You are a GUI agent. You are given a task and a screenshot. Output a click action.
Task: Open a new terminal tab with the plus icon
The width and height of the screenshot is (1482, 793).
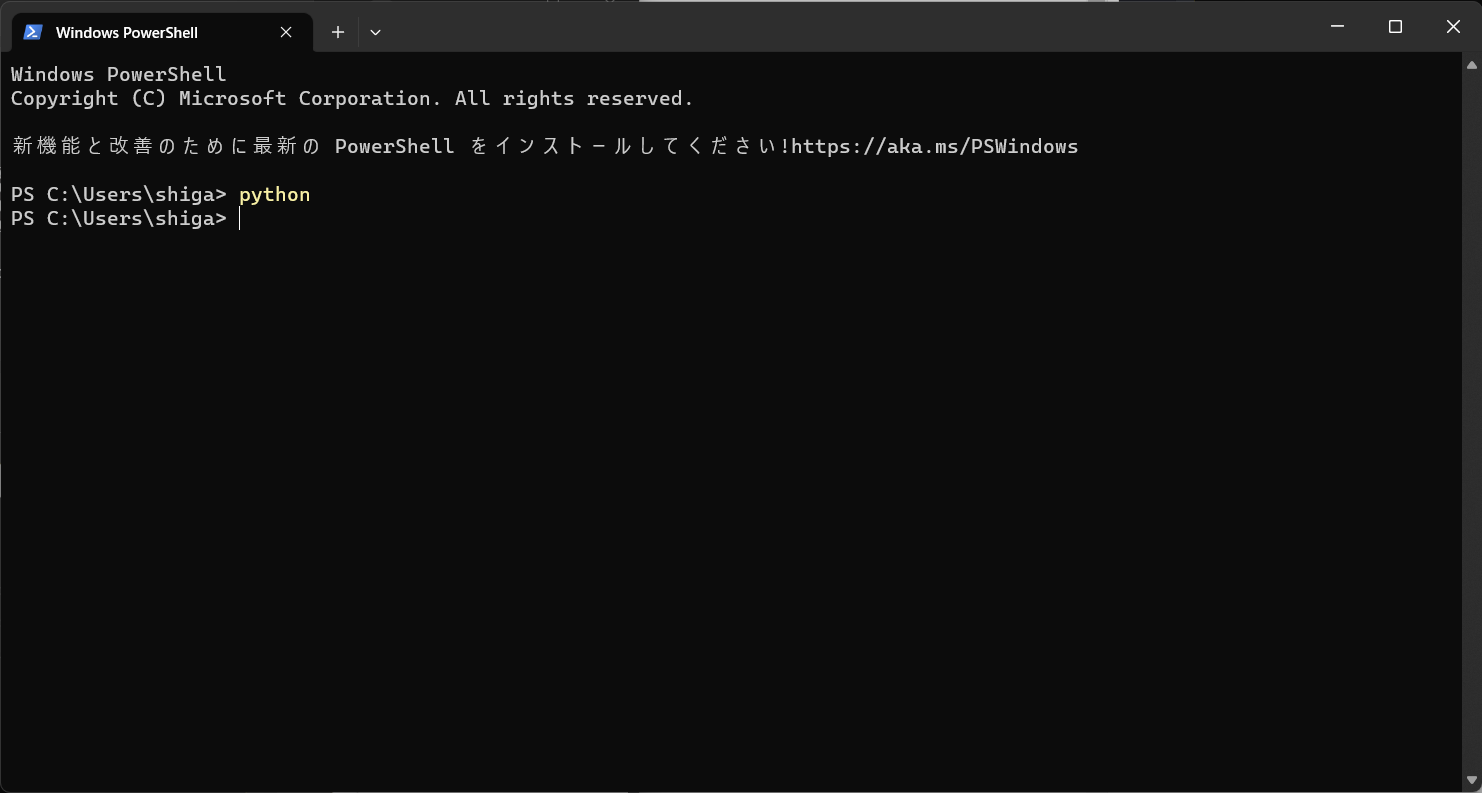pos(337,31)
